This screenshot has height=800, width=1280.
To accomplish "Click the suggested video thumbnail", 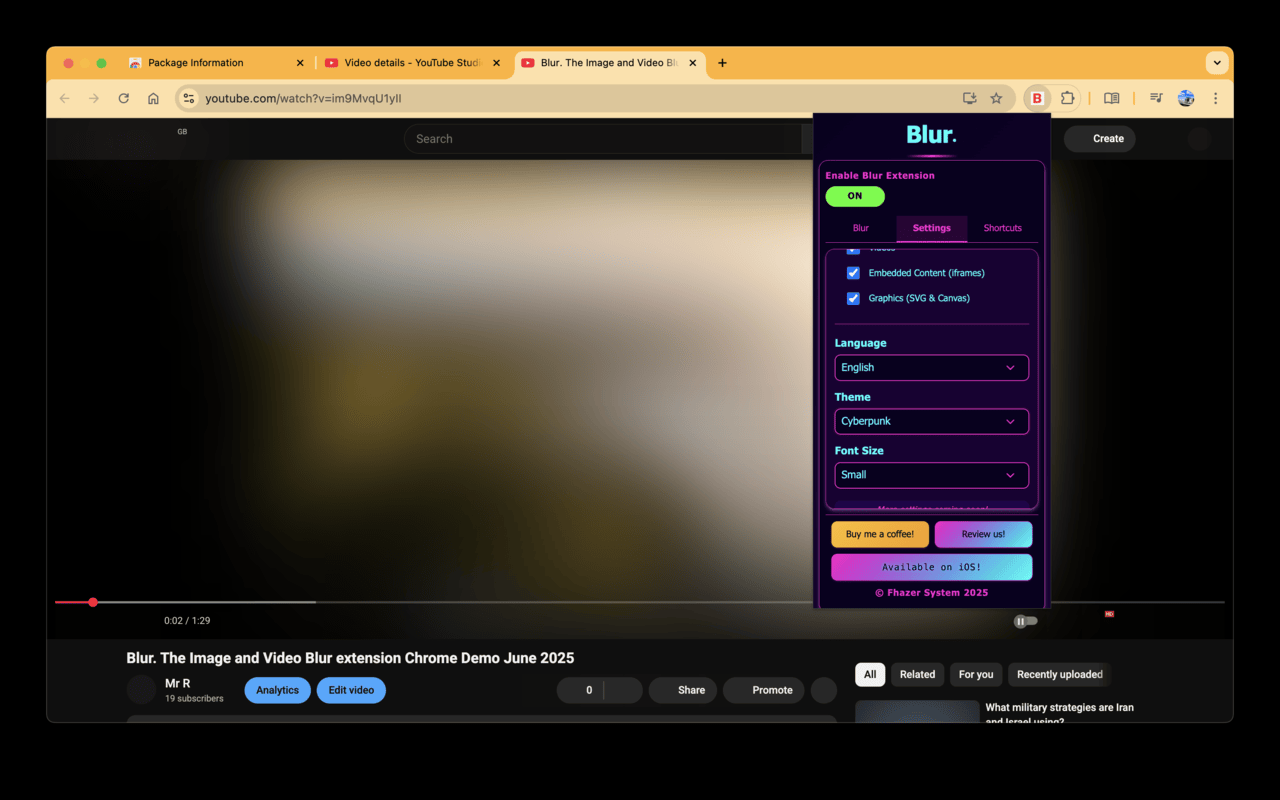I will pos(917,711).
